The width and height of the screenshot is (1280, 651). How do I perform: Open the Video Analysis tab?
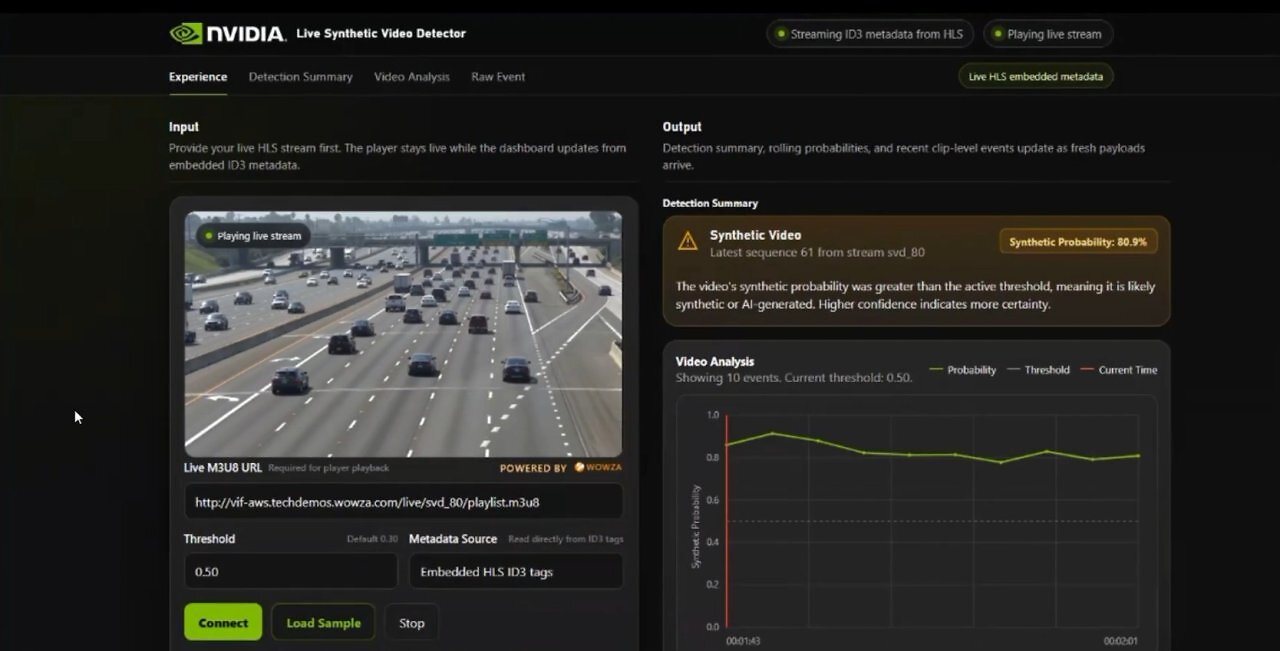[412, 77]
